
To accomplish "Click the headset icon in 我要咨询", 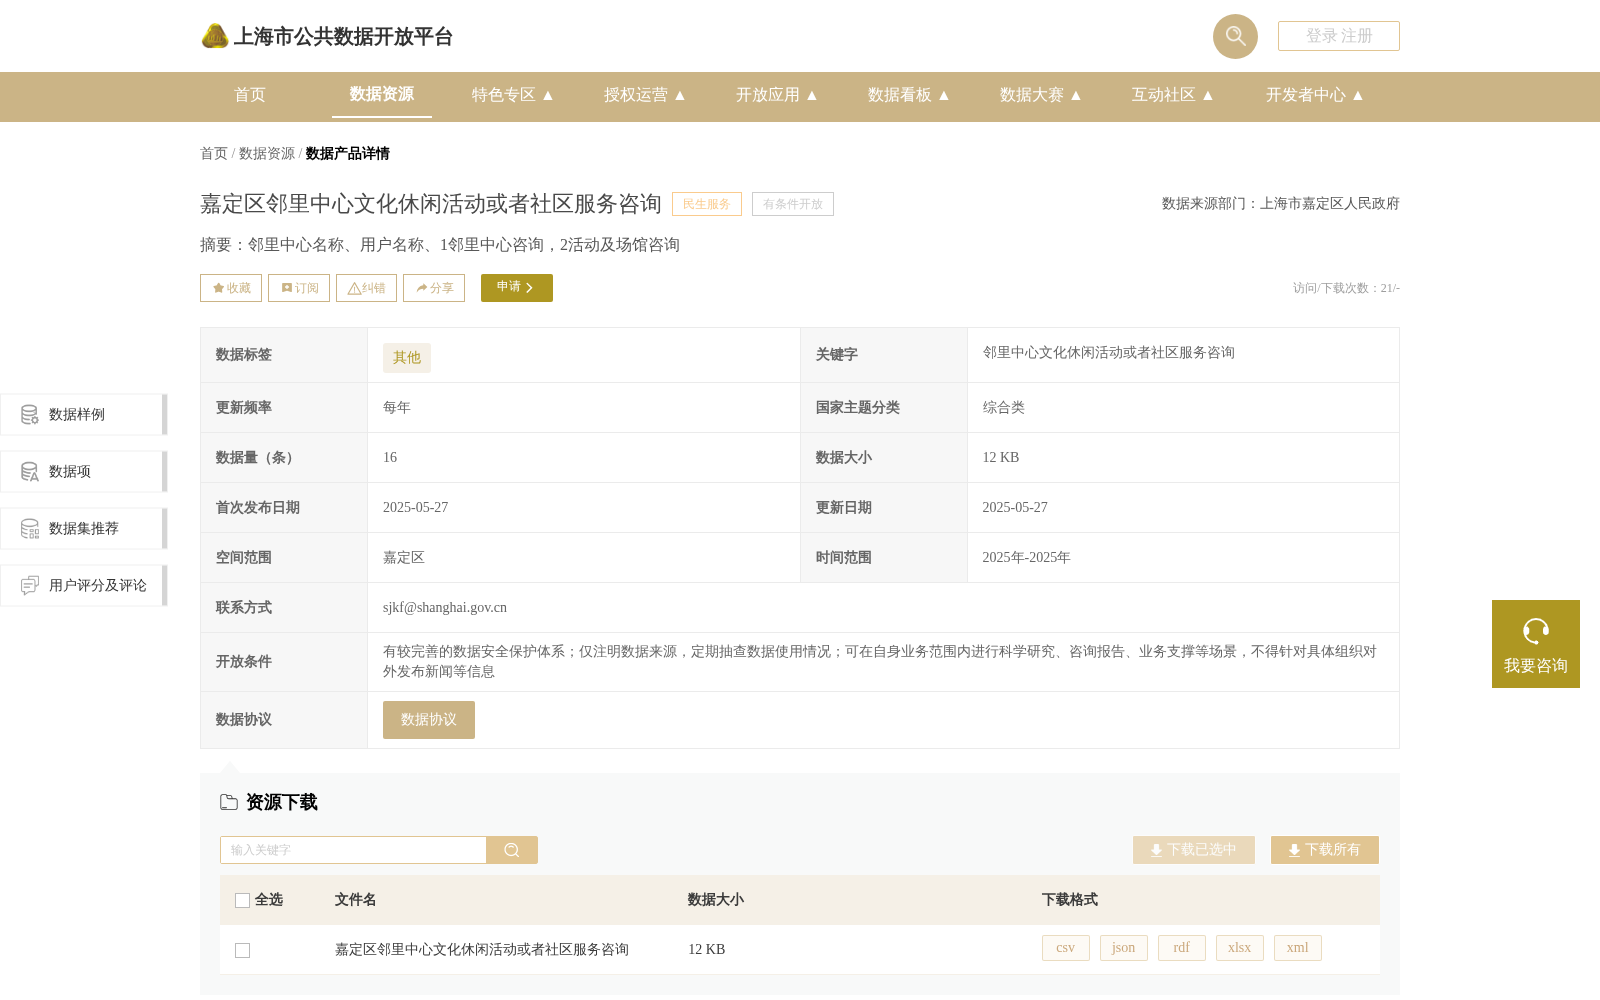I will 1536,631.
